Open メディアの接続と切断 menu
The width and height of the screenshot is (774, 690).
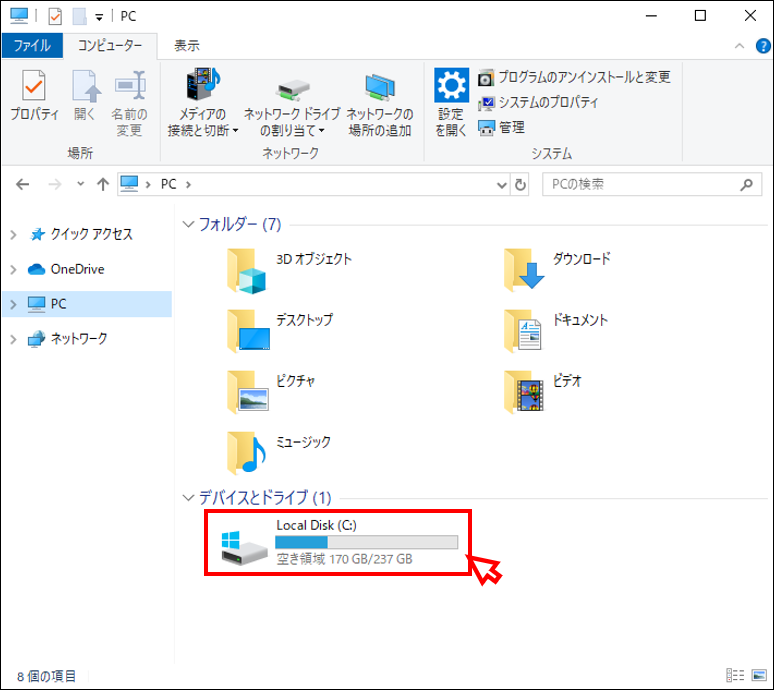(x=203, y=103)
